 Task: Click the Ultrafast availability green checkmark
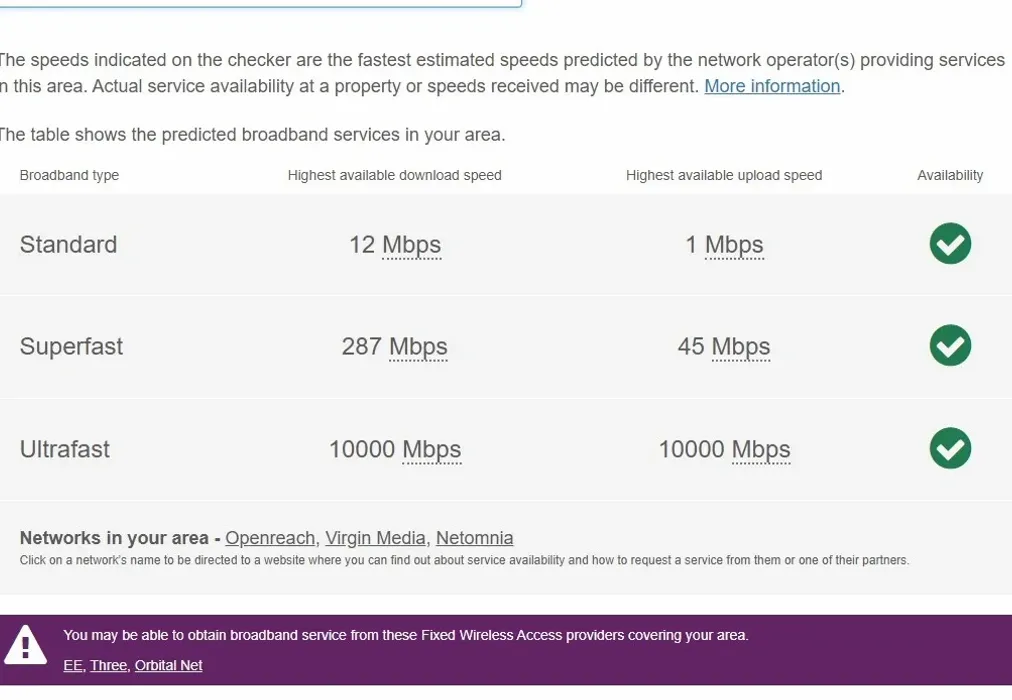[x=950, y=448]
